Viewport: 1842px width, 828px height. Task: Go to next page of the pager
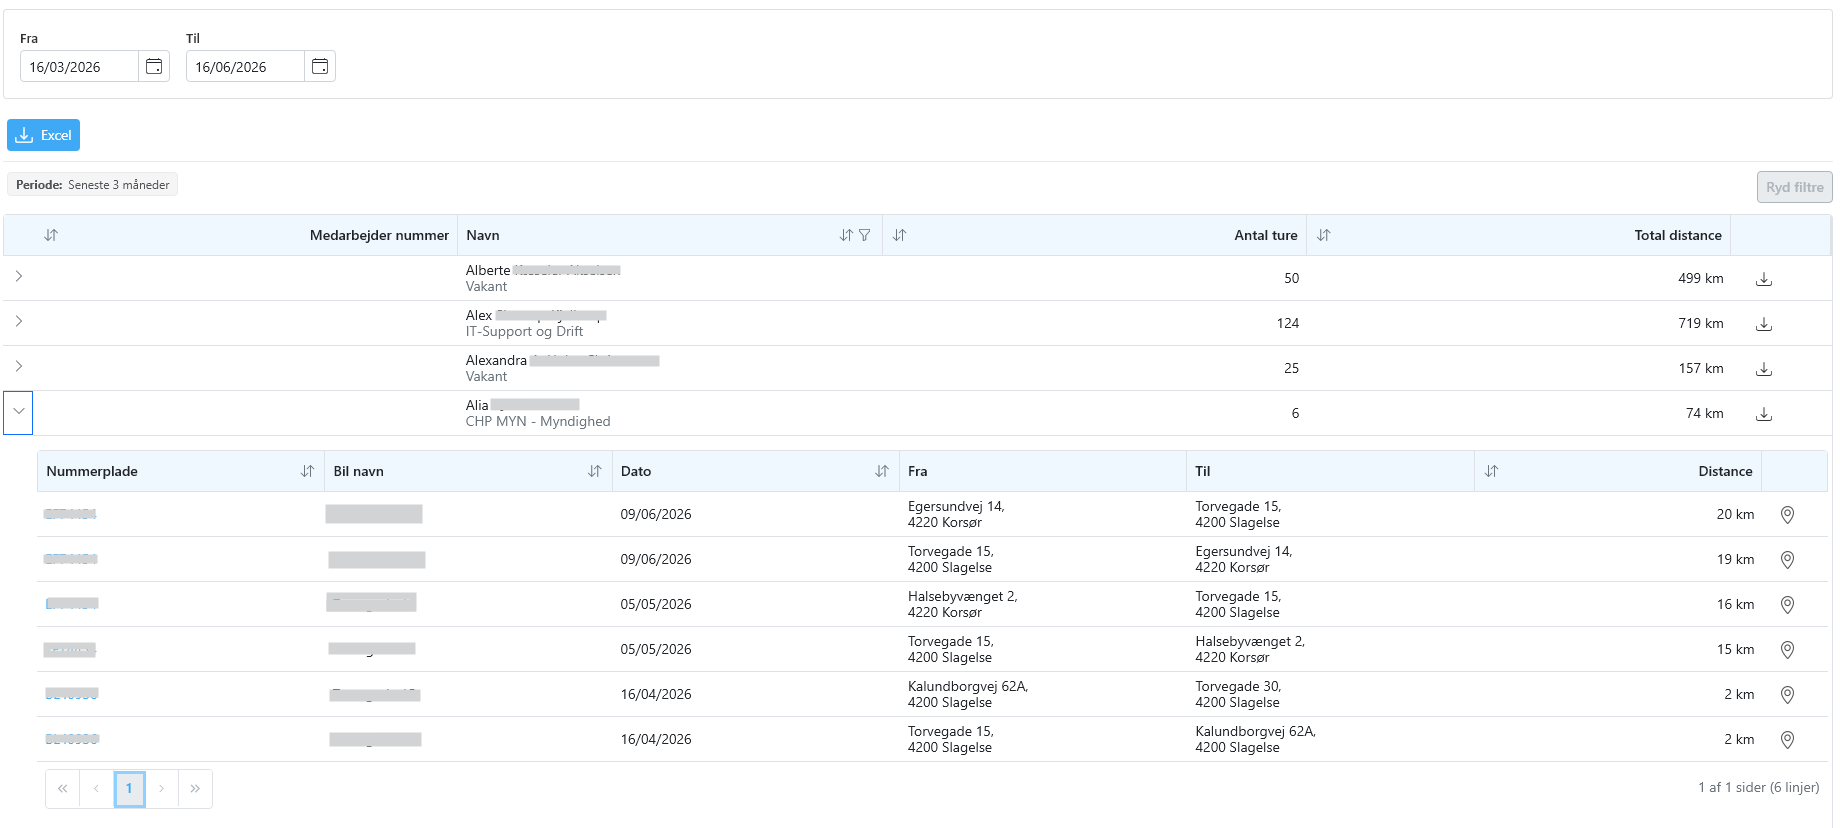point(162,789)
